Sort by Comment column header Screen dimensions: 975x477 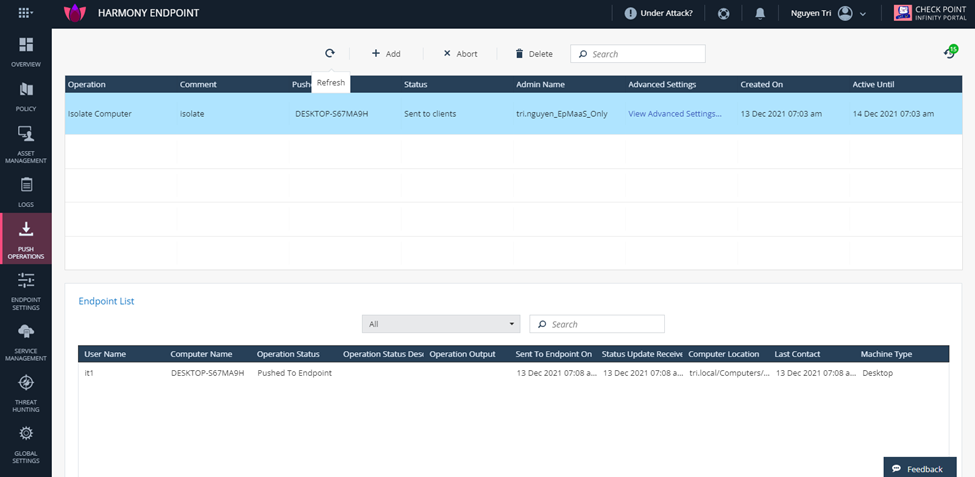198,85
